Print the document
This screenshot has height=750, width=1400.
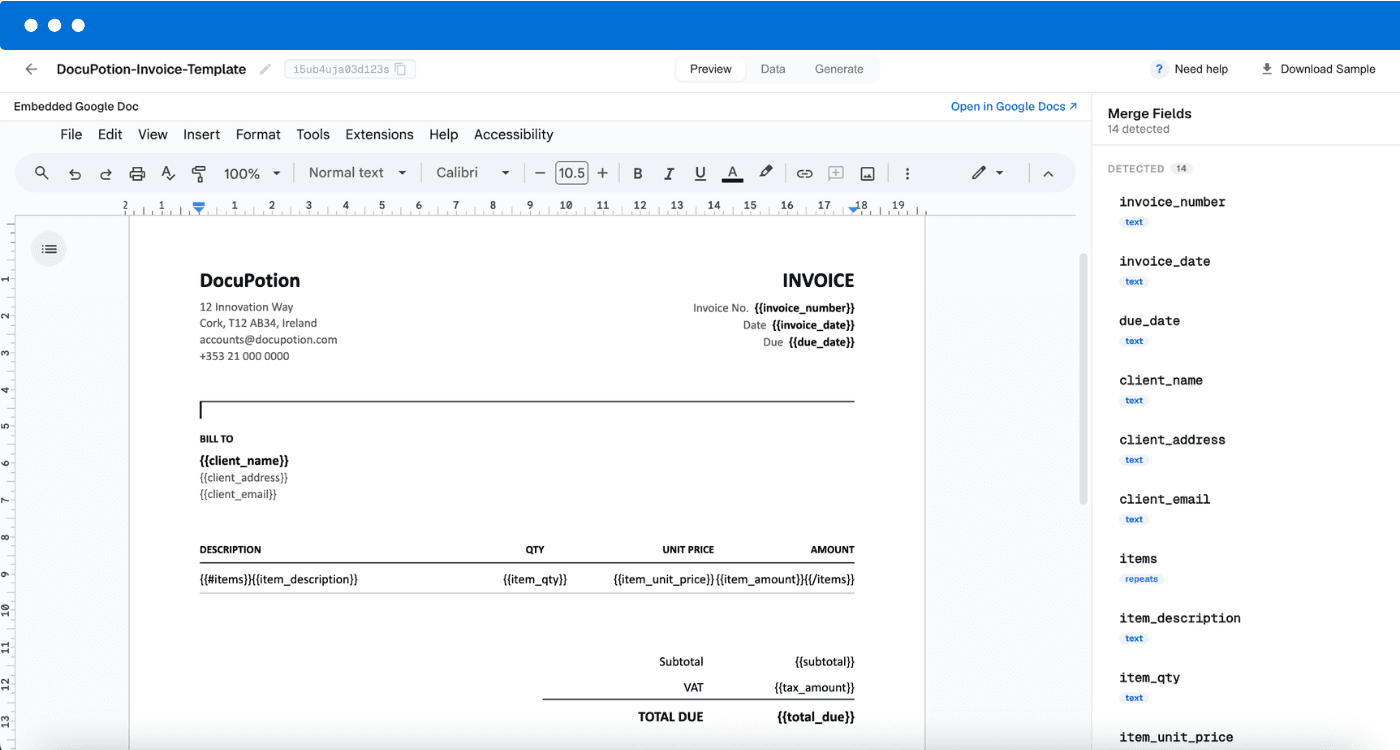137,173
